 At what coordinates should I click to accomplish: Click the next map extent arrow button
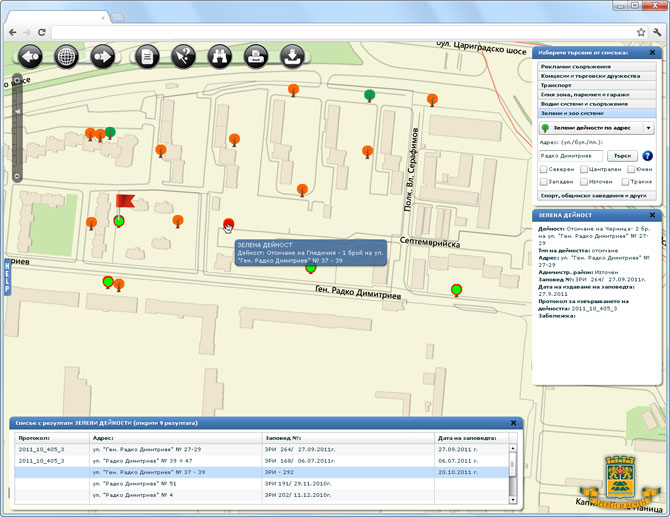click(x=103, y=56)
